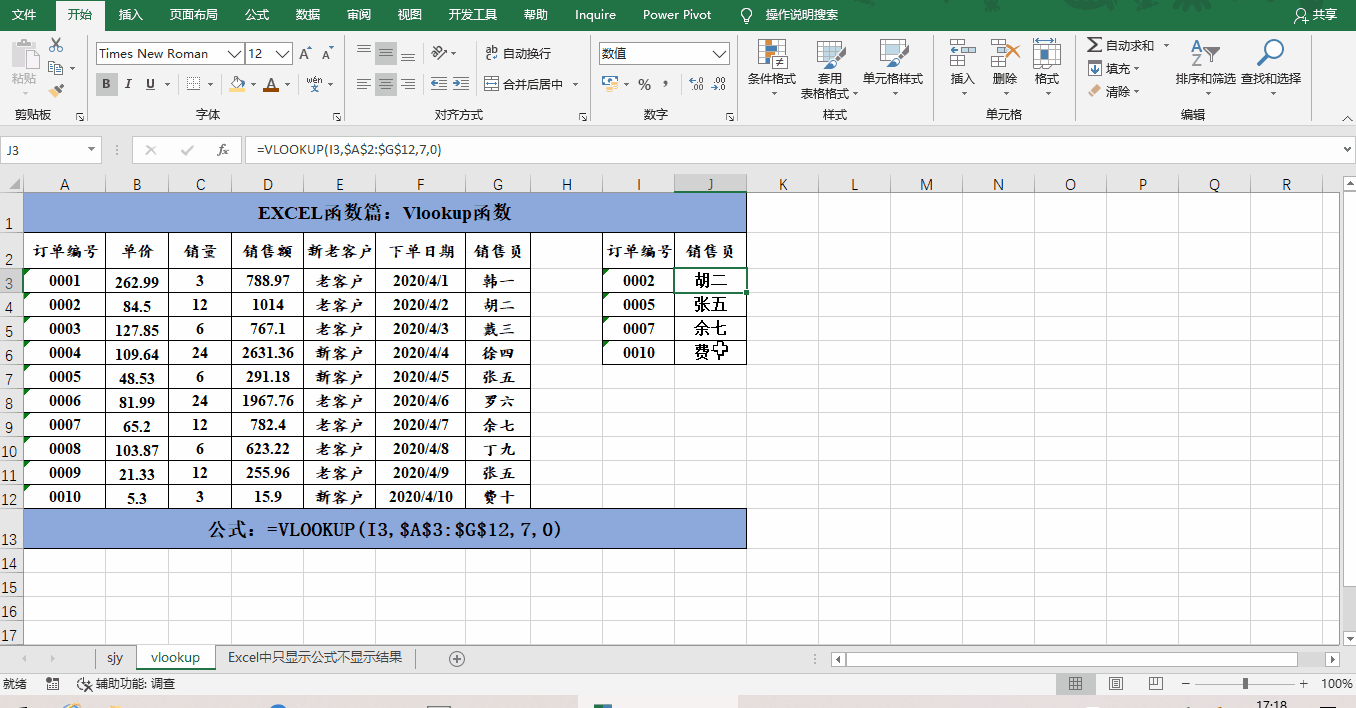Toggle Underline formatting
The width and height of the screenshot is (1356, 708).
click(x=151, y=84)
